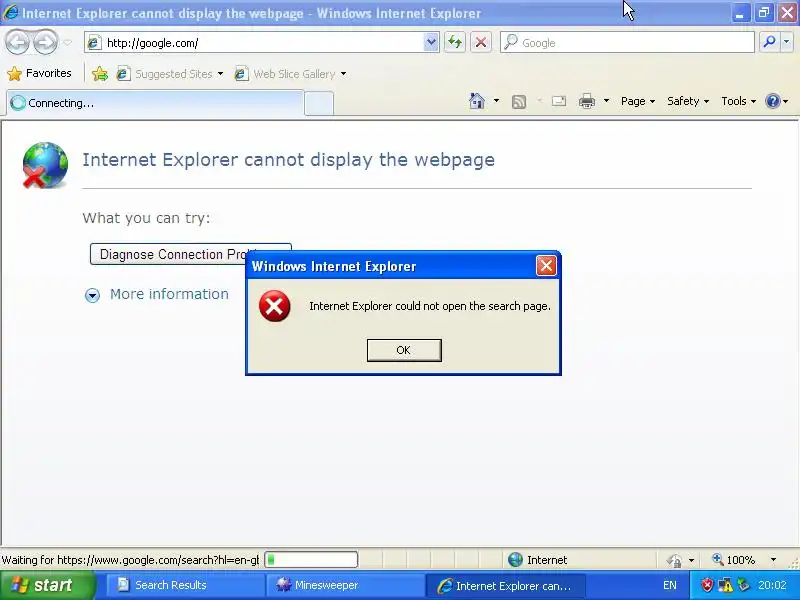The height and width of the screenshot is (600, 800).
Task: Expand the Web Slice Gallery dropdown arrow
Action: coord(343,74)
